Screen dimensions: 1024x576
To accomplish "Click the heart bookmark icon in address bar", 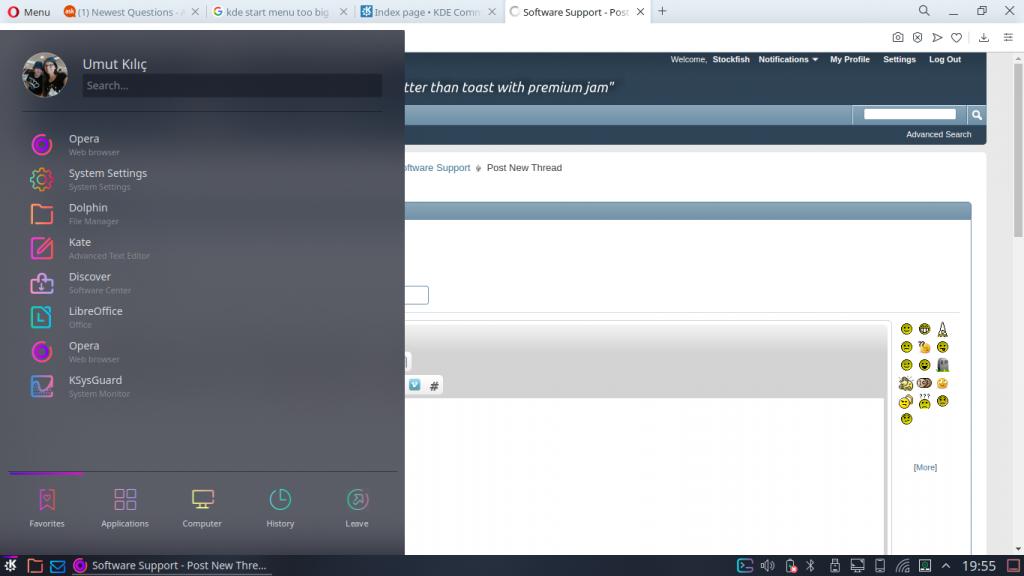I will (956, 37).
